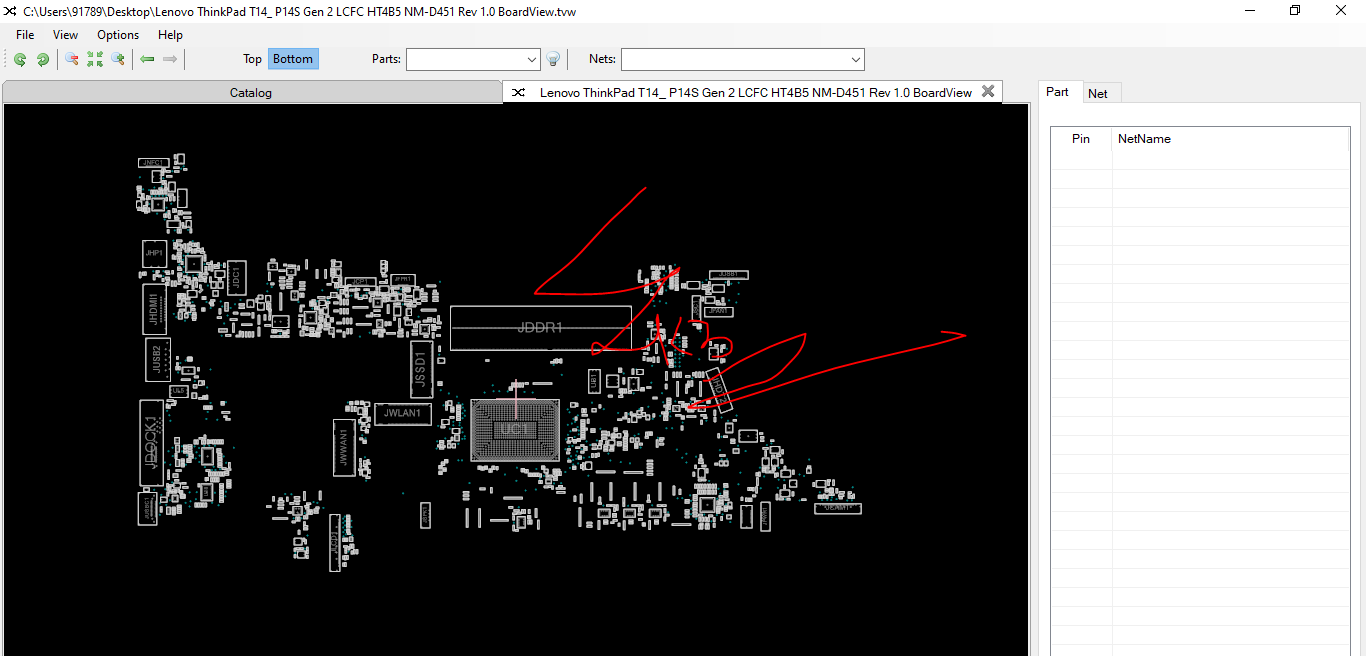This screenshot has height=656, width=1366.
Task: Select the JCAM1 connector component
Action: 838,508
